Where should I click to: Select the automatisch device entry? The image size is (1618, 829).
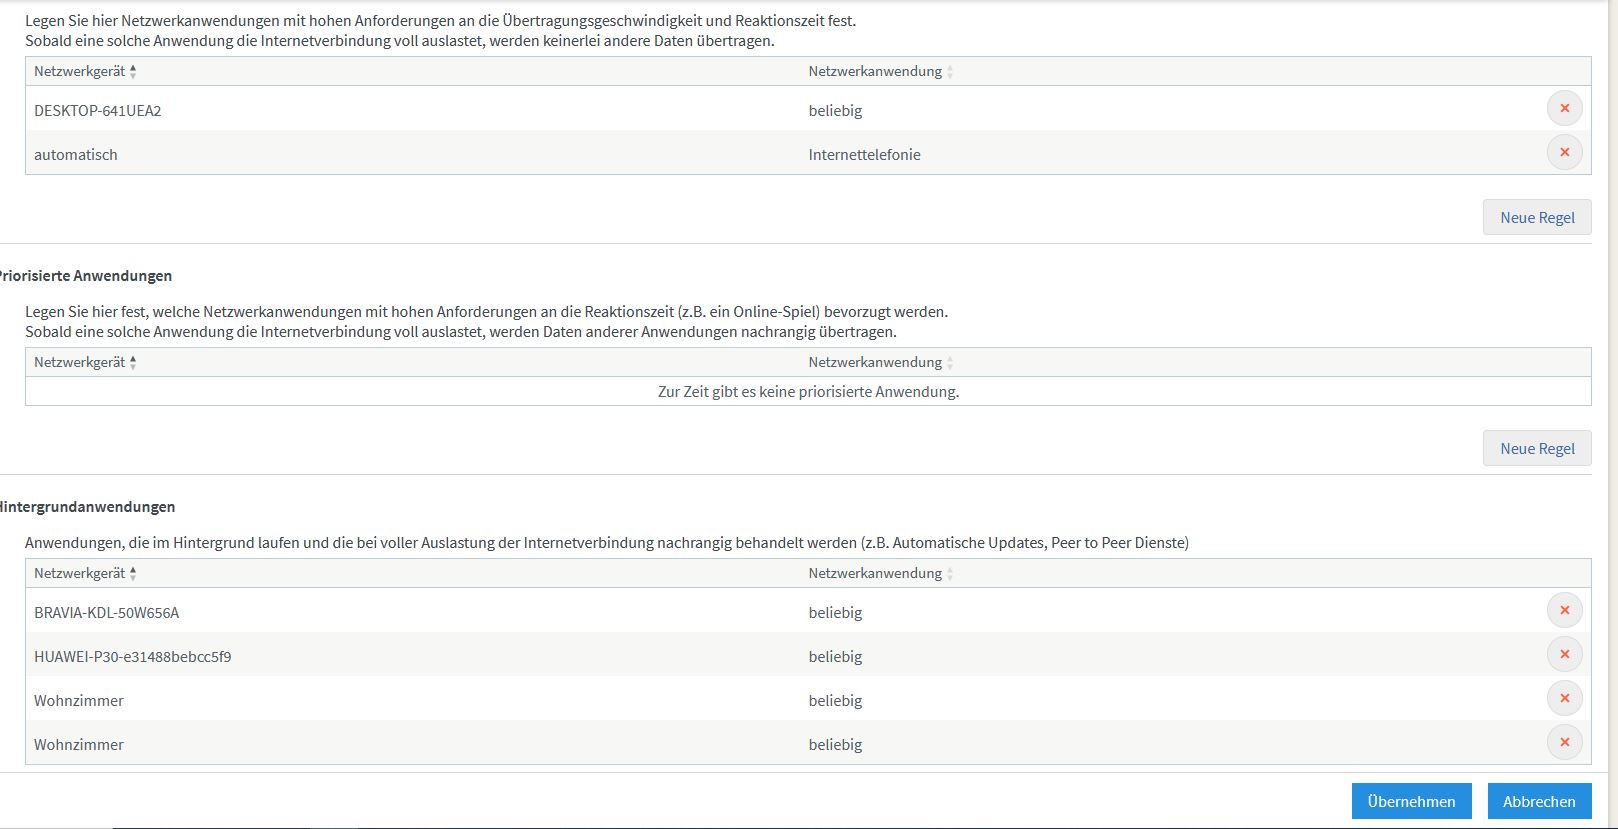76,154
